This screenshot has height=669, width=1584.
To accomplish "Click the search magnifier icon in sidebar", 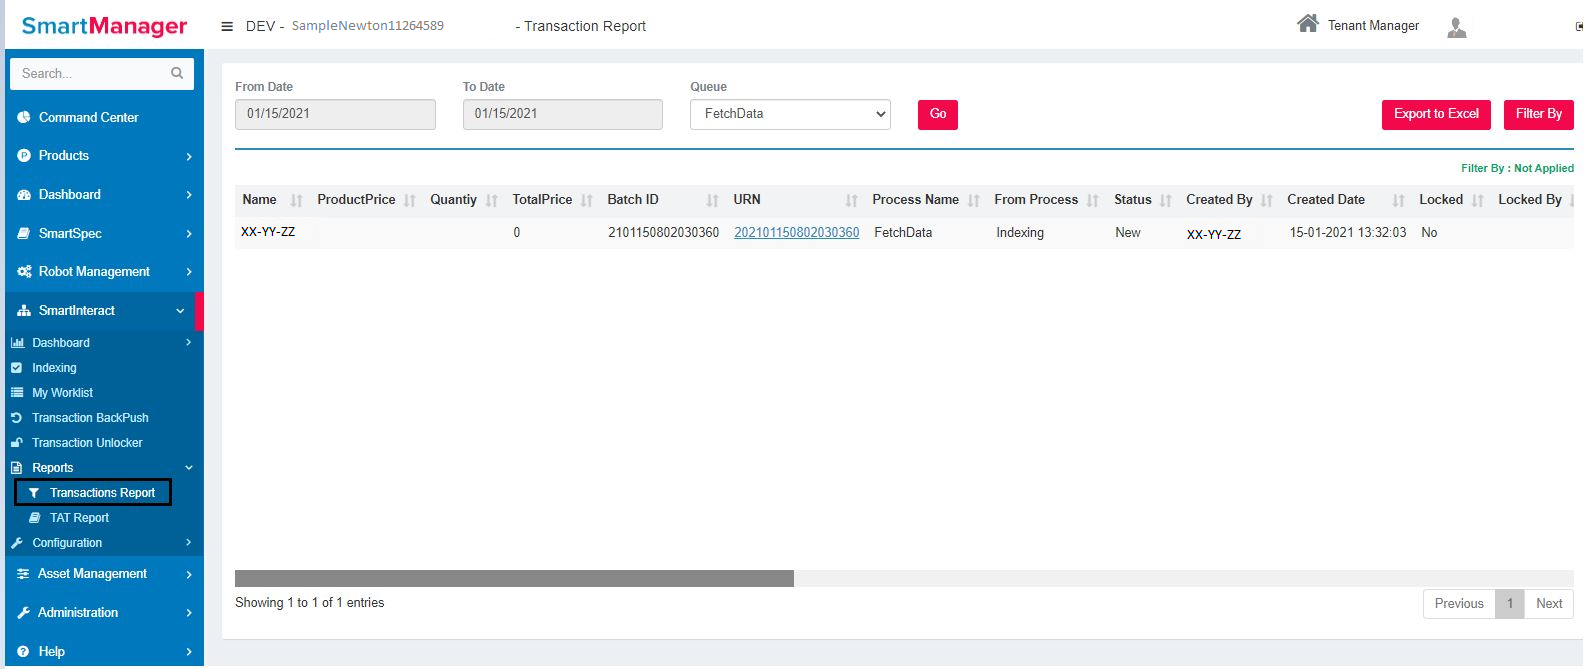I will click(177, 73).
